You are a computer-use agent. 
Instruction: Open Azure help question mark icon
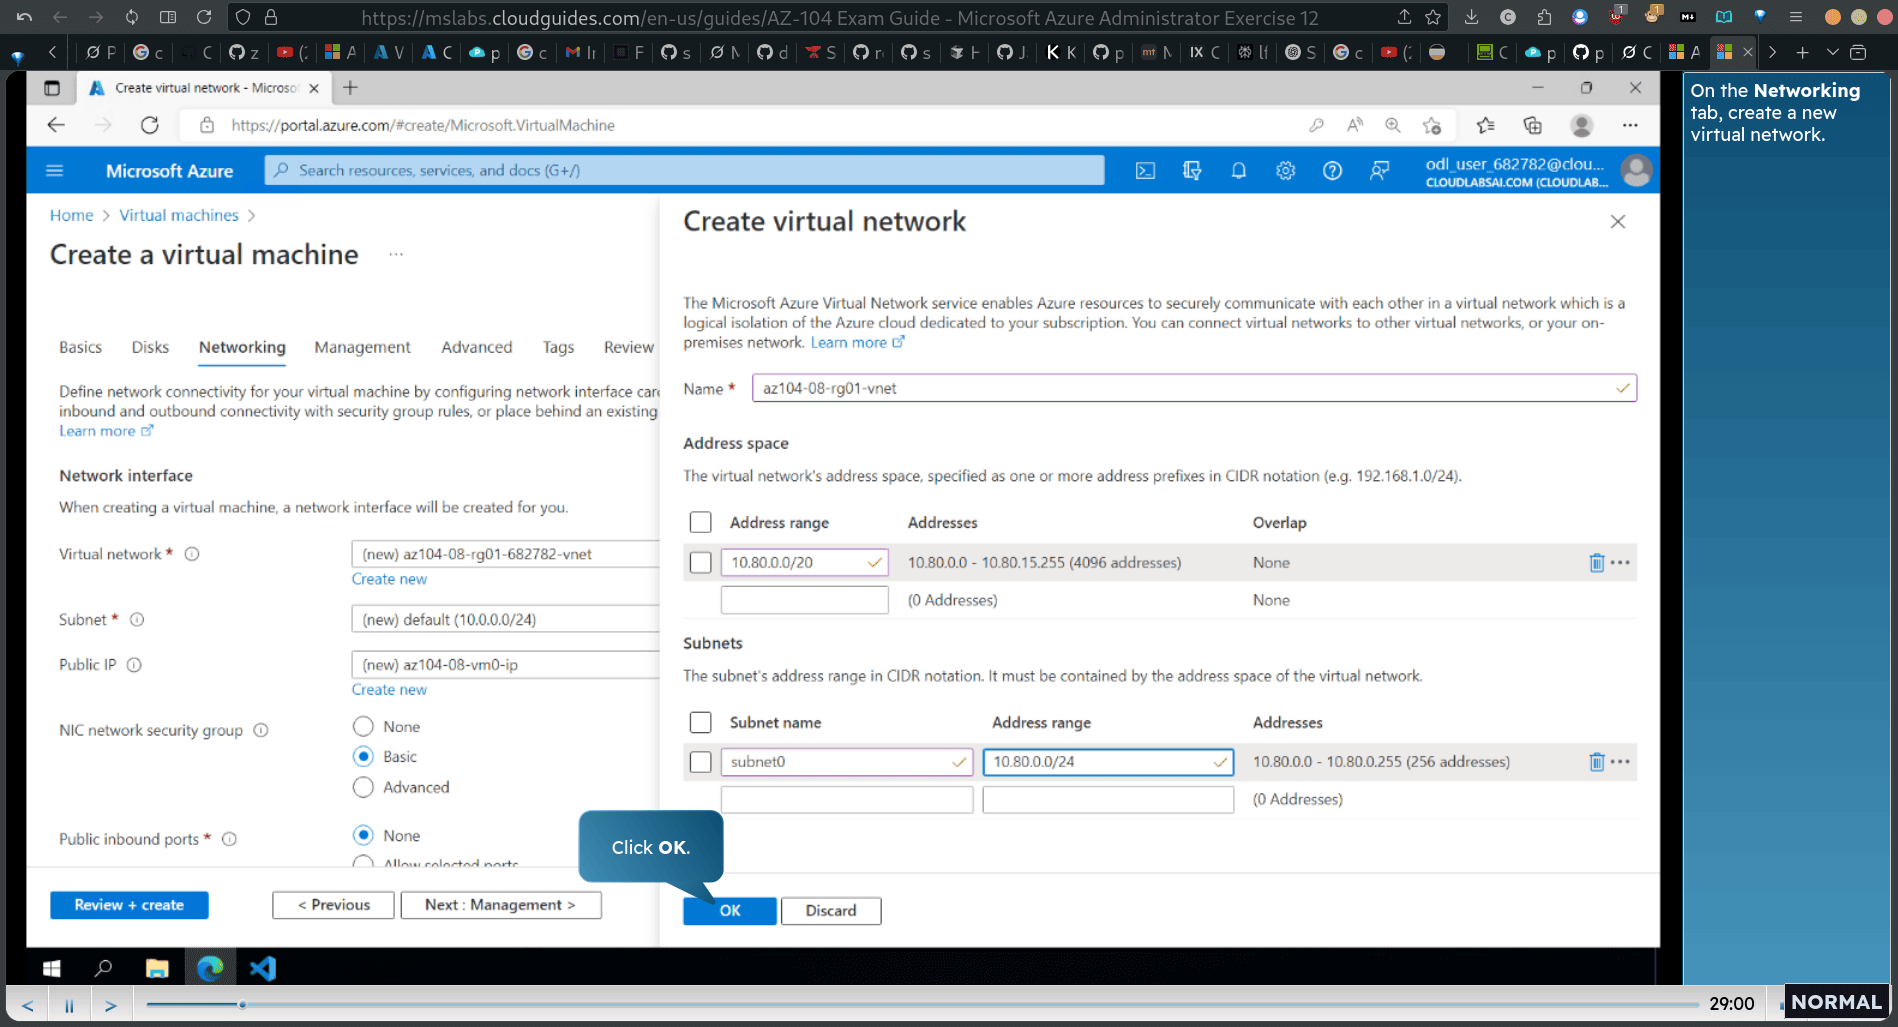pyautogui.click(x=1332, y=171)
